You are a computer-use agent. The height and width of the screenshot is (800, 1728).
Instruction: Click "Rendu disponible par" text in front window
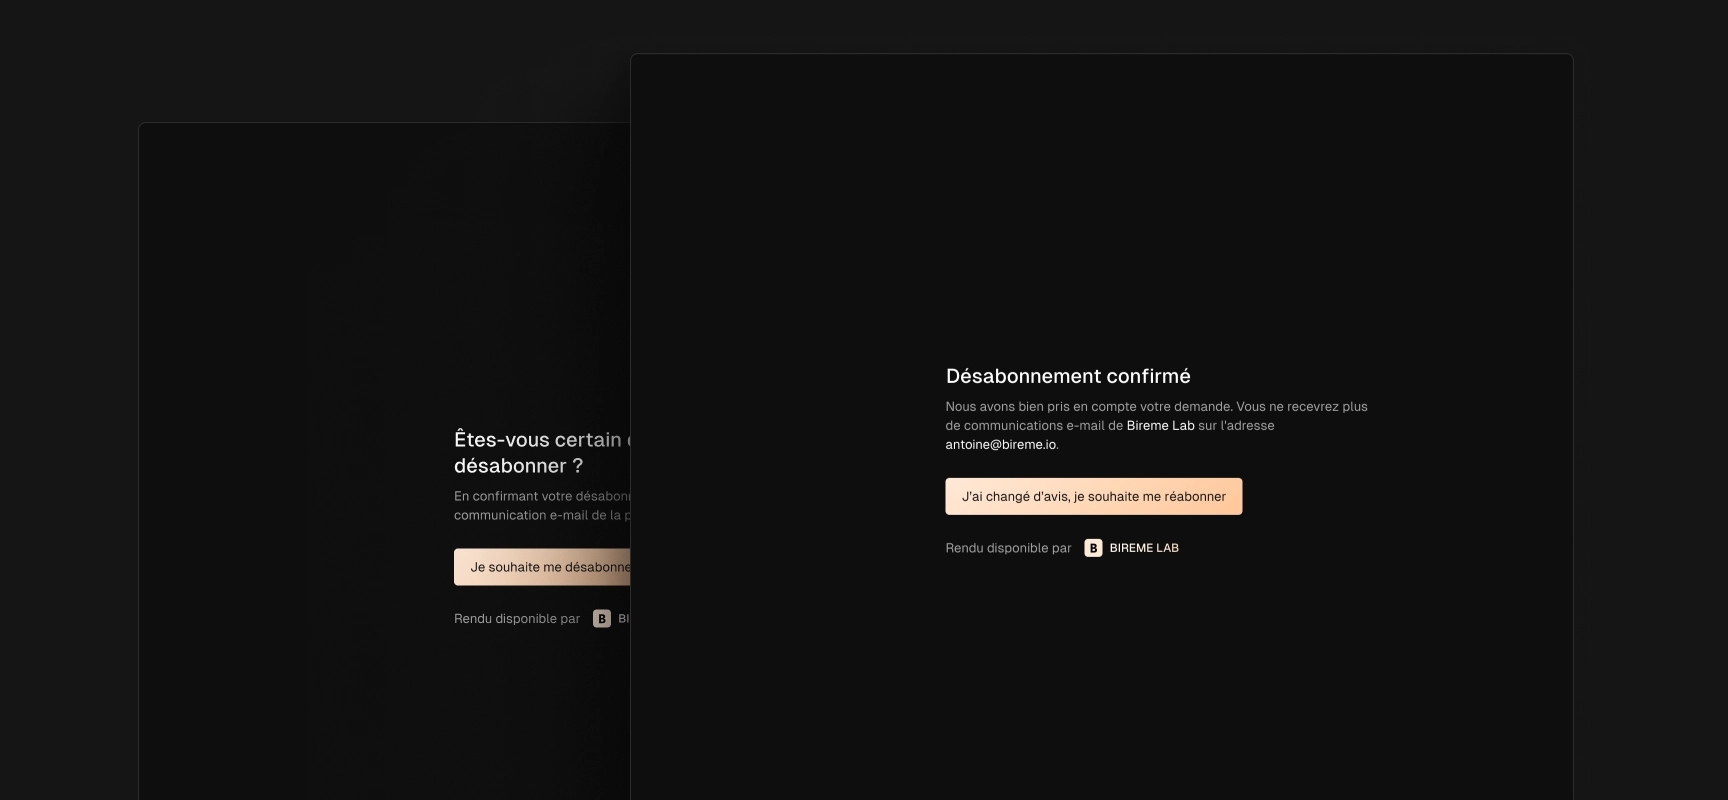1008,548
